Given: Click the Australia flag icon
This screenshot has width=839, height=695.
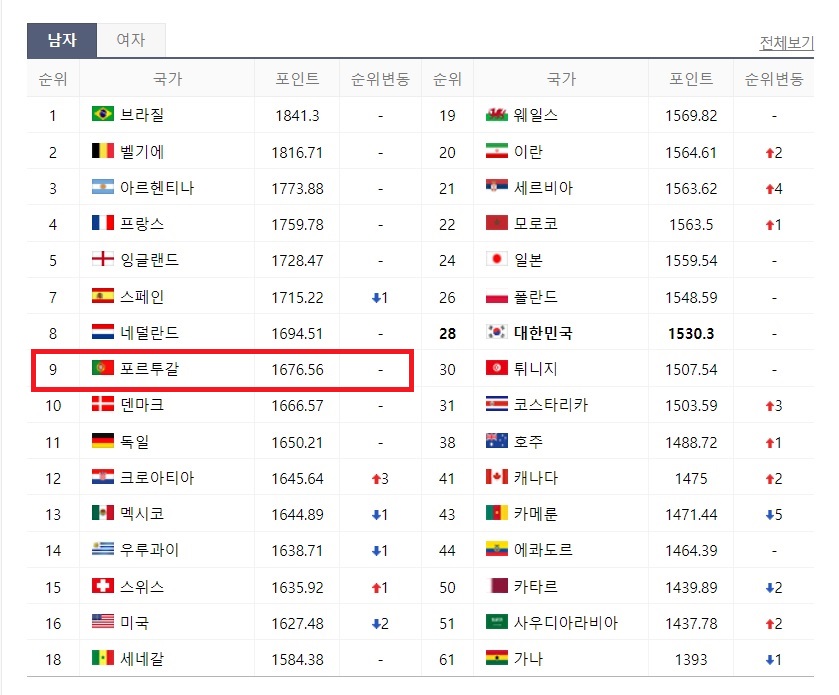Looking at the screenshot, I should click(x=497, y=440).
